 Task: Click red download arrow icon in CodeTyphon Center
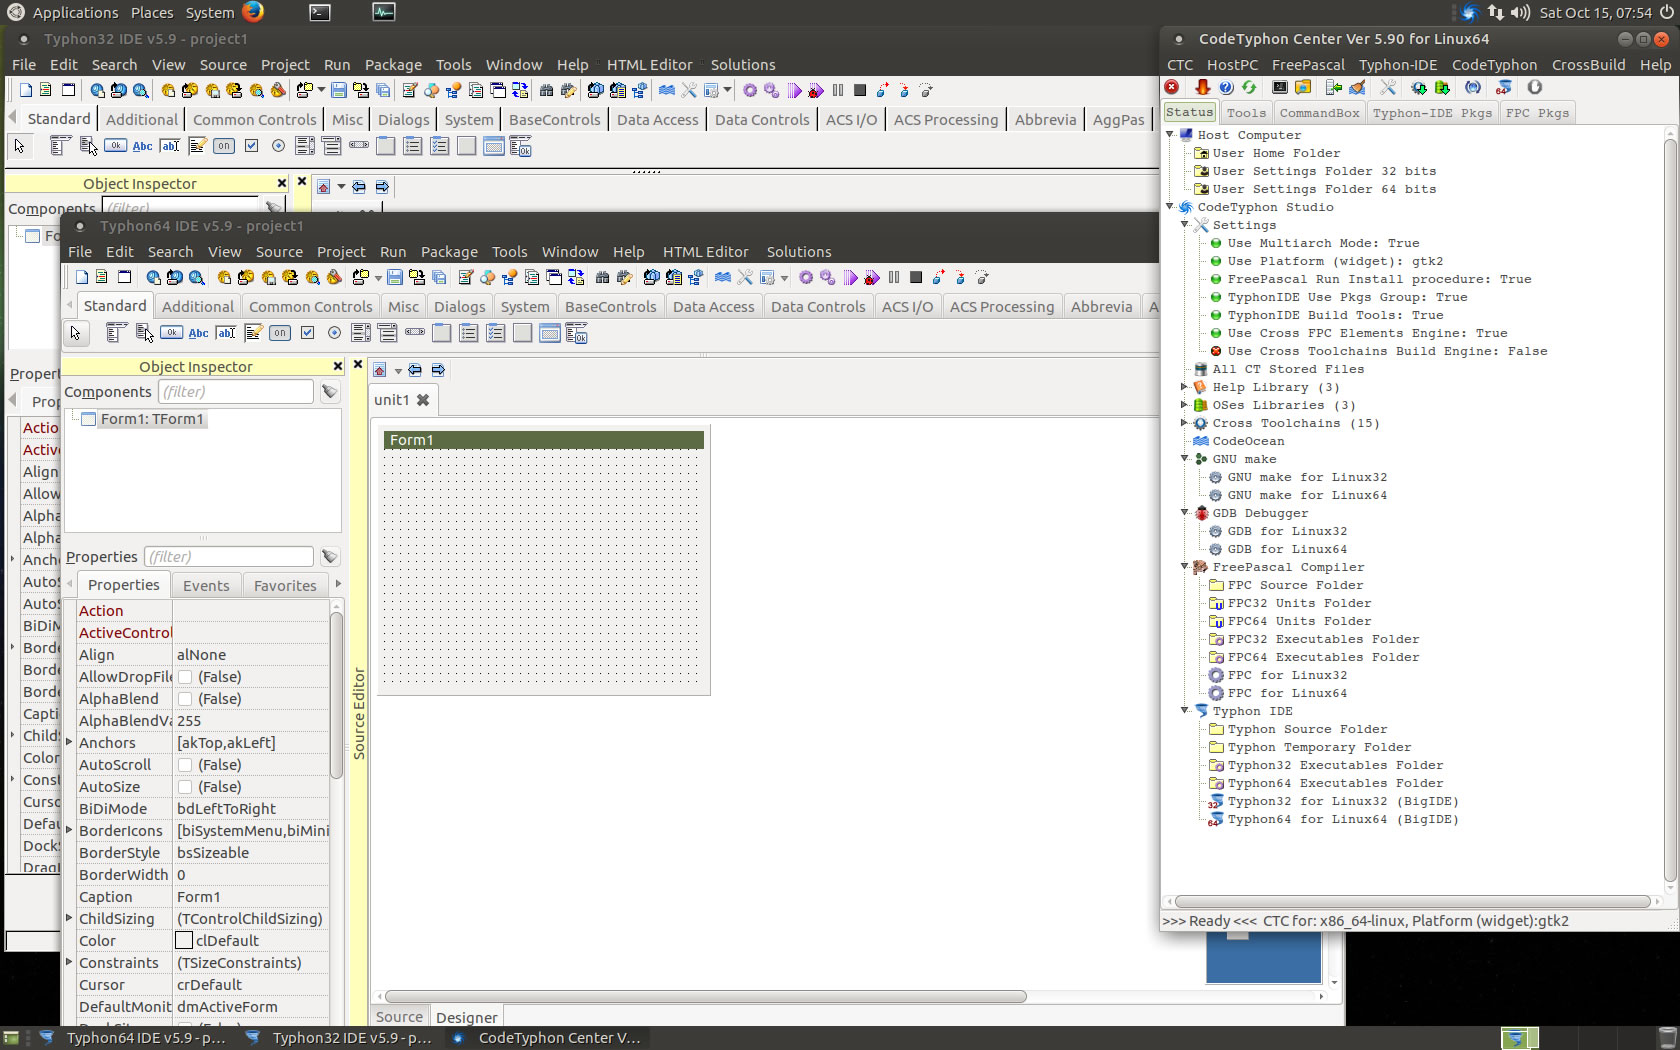1203,87
